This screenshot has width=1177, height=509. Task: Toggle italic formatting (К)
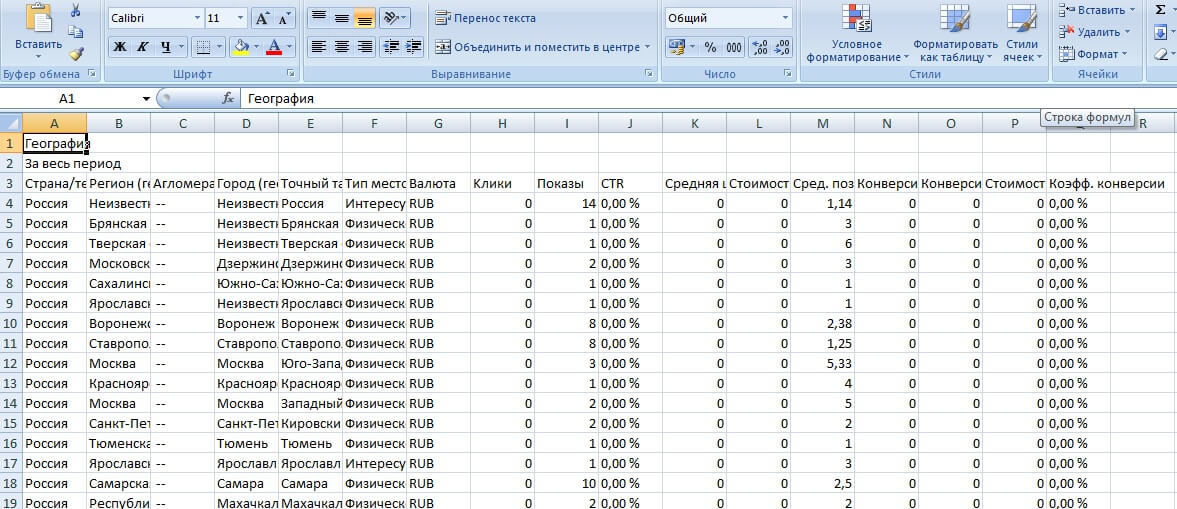tap(143, 47)
